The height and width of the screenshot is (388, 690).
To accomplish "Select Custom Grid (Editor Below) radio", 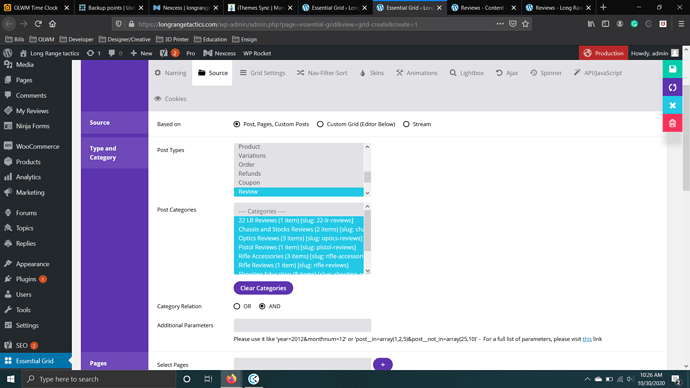I will coord(320,124).
